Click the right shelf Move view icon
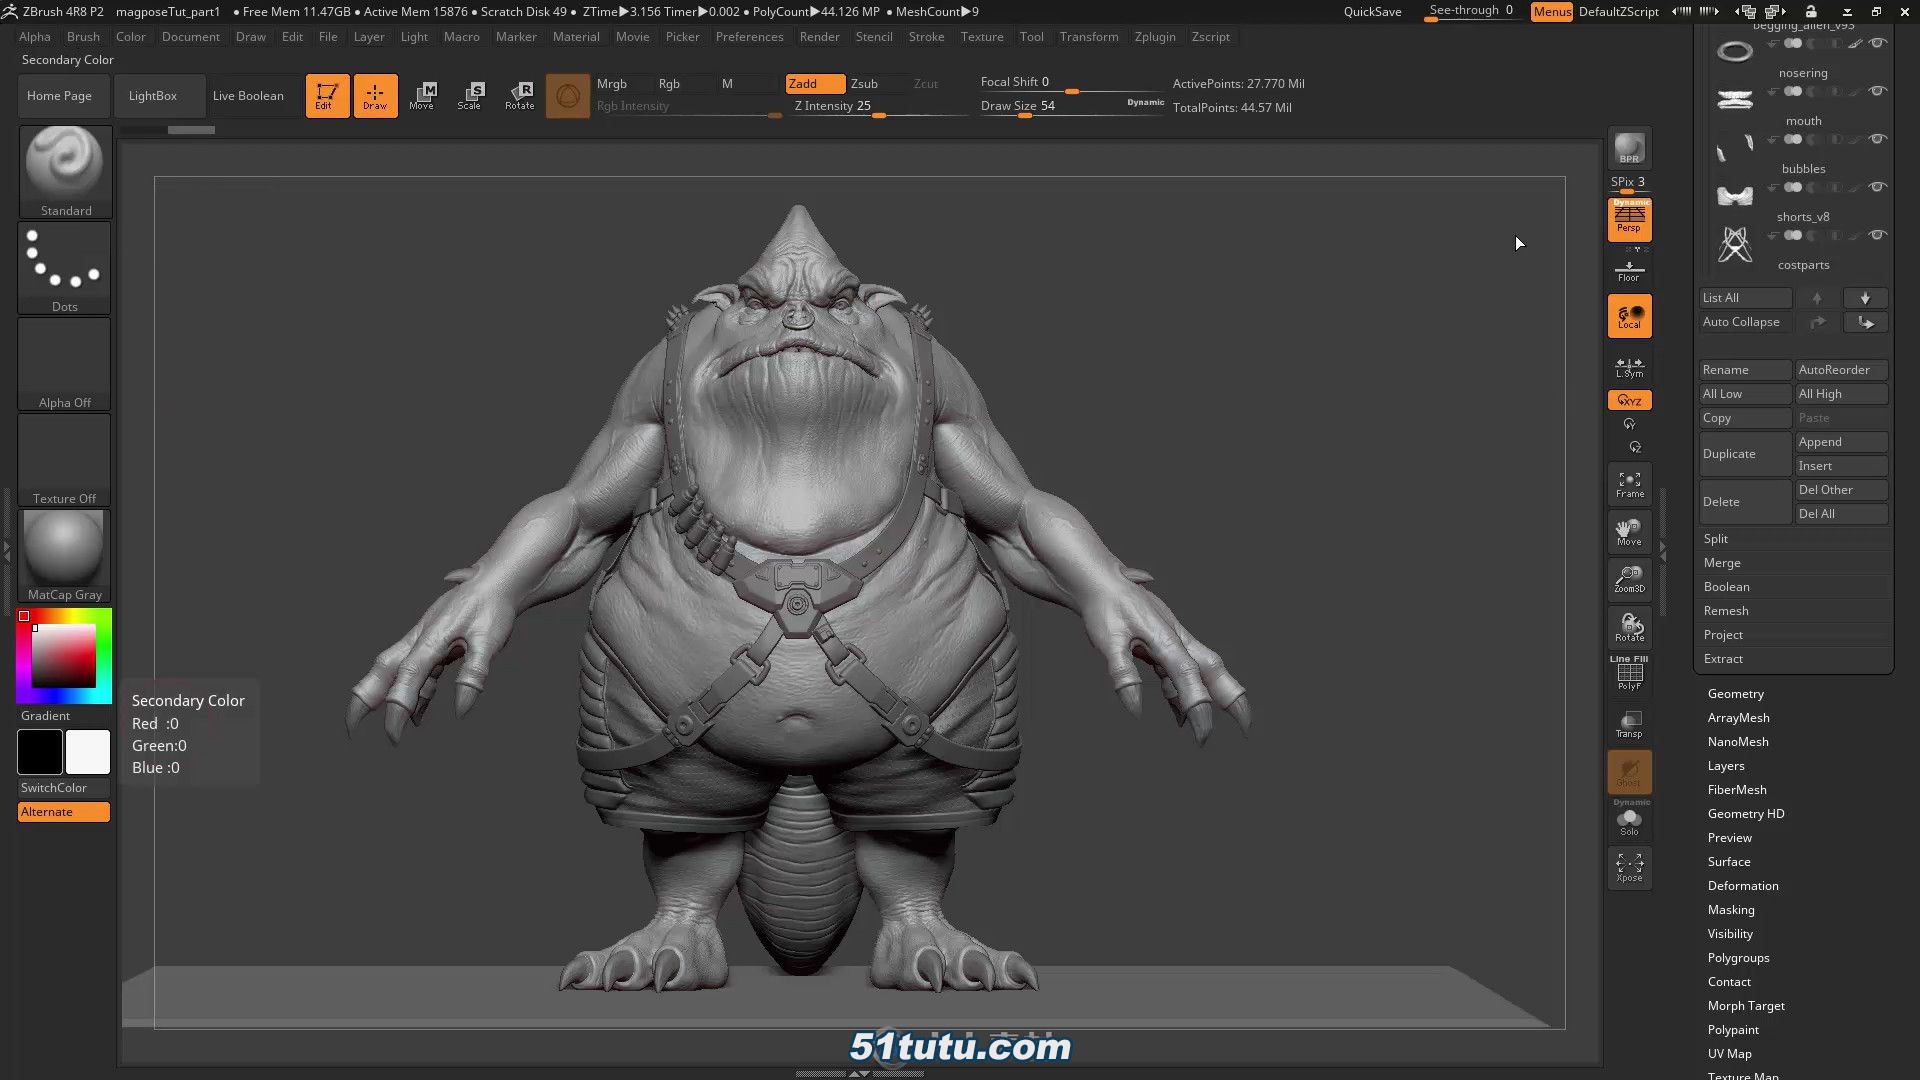1920x1080 pixels. tap(1629, 532)
